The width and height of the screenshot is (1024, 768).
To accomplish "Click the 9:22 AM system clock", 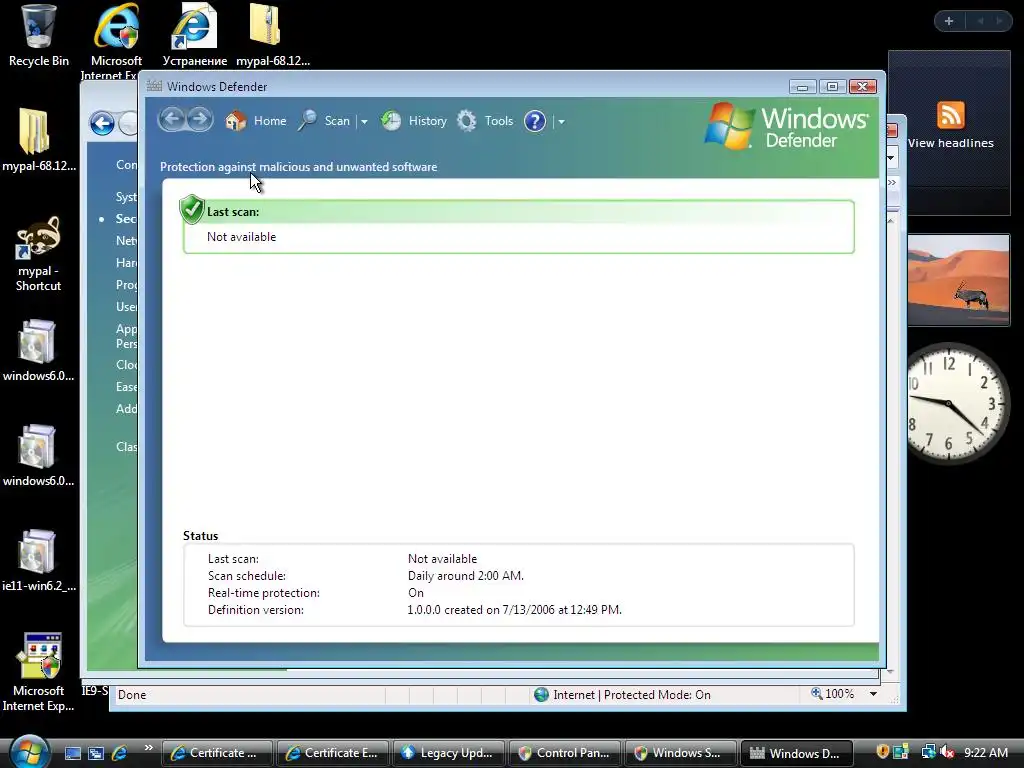I will tap(985, 753).
